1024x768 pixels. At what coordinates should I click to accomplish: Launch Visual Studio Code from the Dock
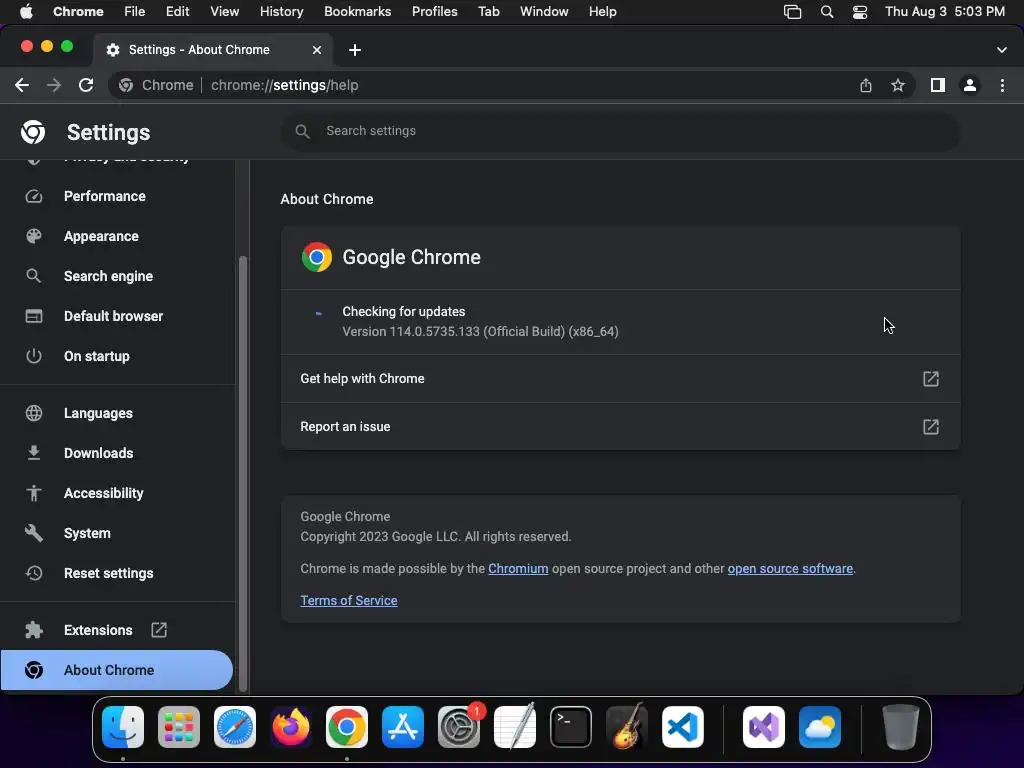(682, 727)
